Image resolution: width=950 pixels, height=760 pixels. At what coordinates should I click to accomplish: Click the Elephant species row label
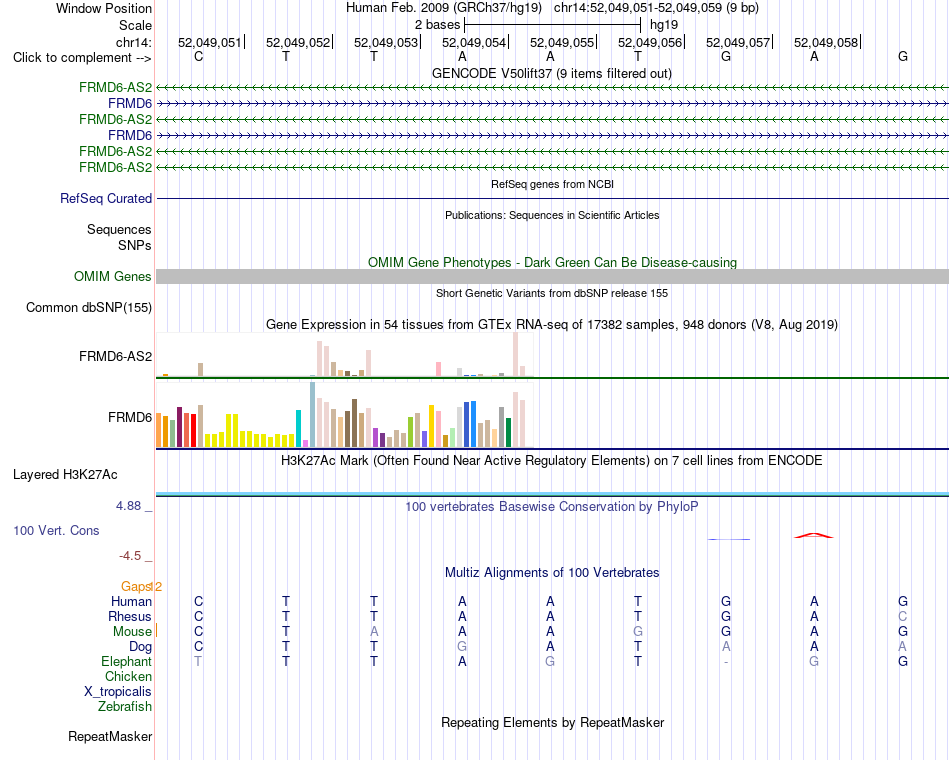(x=126, y=661)
